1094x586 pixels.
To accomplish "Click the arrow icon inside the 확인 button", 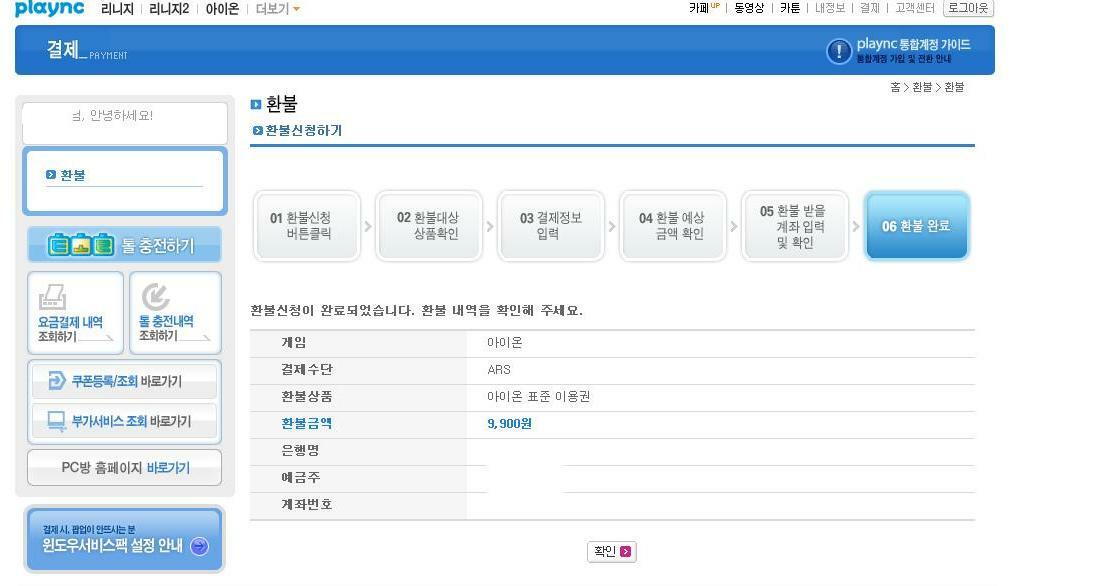I will (x=624, y=551).
